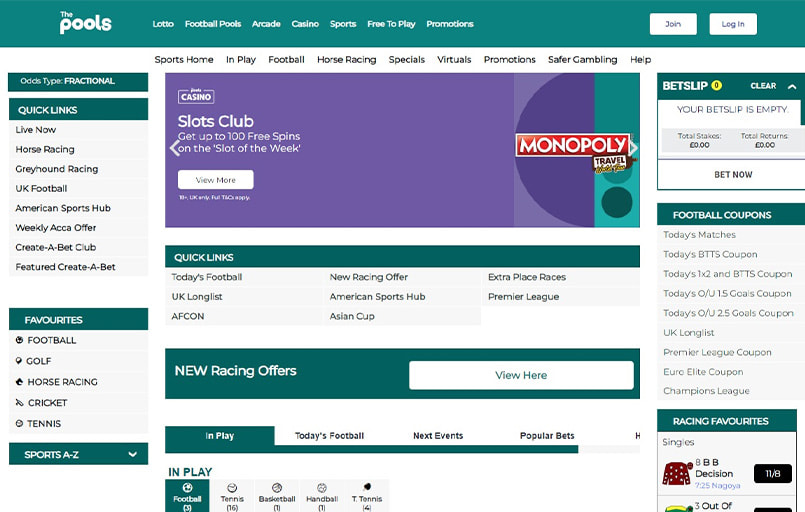805x512 pixels.
Task: Open Live Now quick link
Action: (x=79, y=130)
